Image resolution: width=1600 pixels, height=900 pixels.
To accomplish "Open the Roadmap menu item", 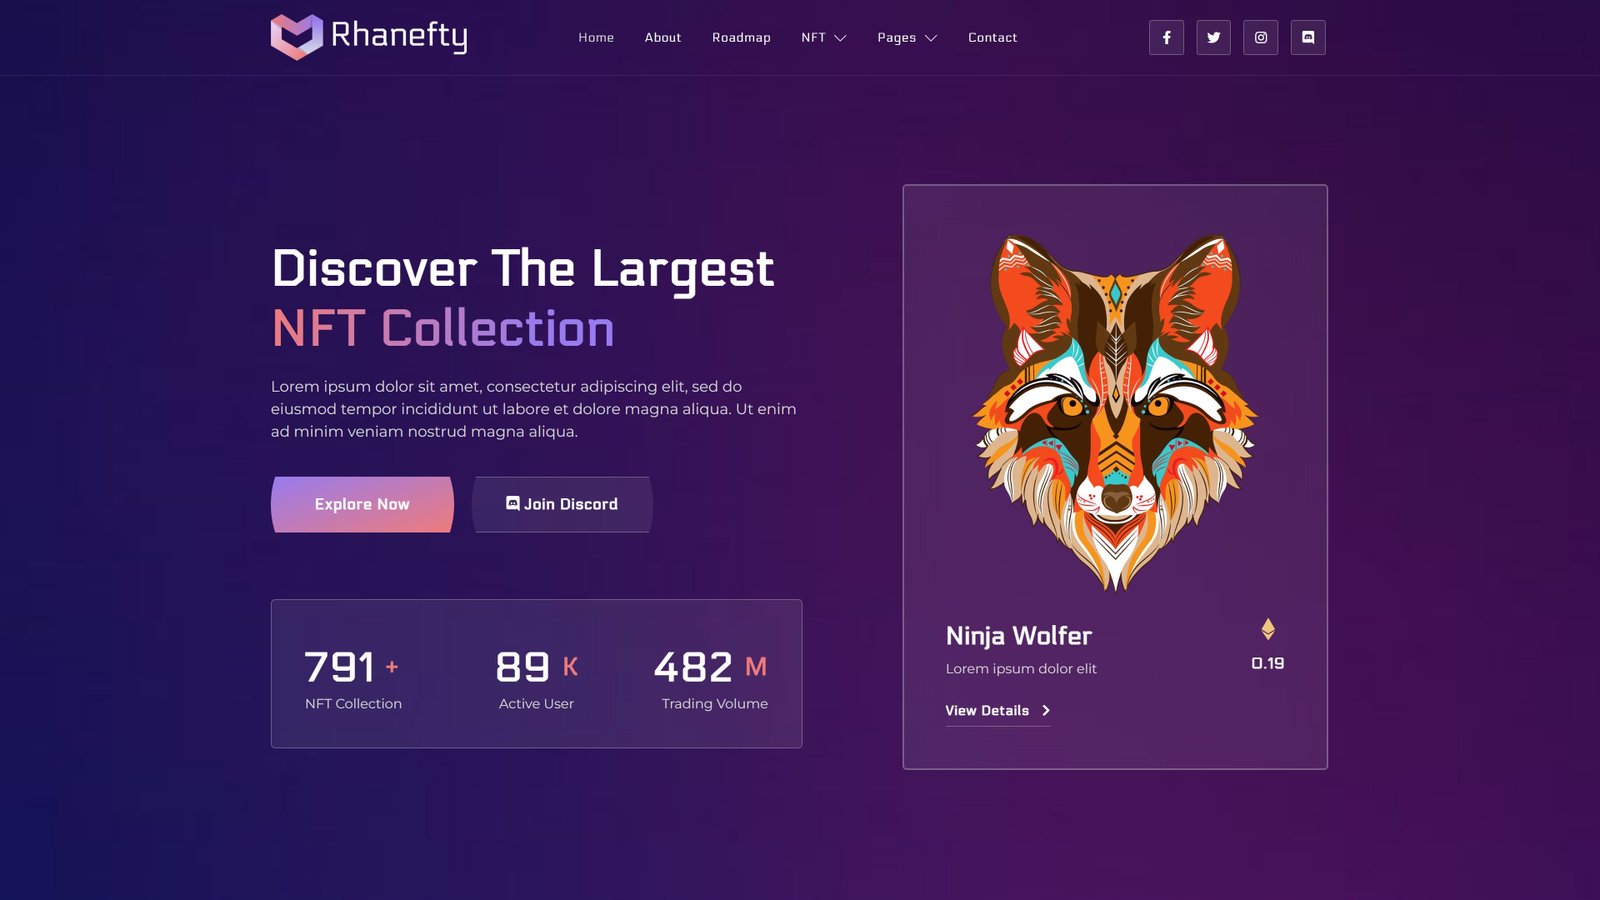I will click(x=741, y=37).
